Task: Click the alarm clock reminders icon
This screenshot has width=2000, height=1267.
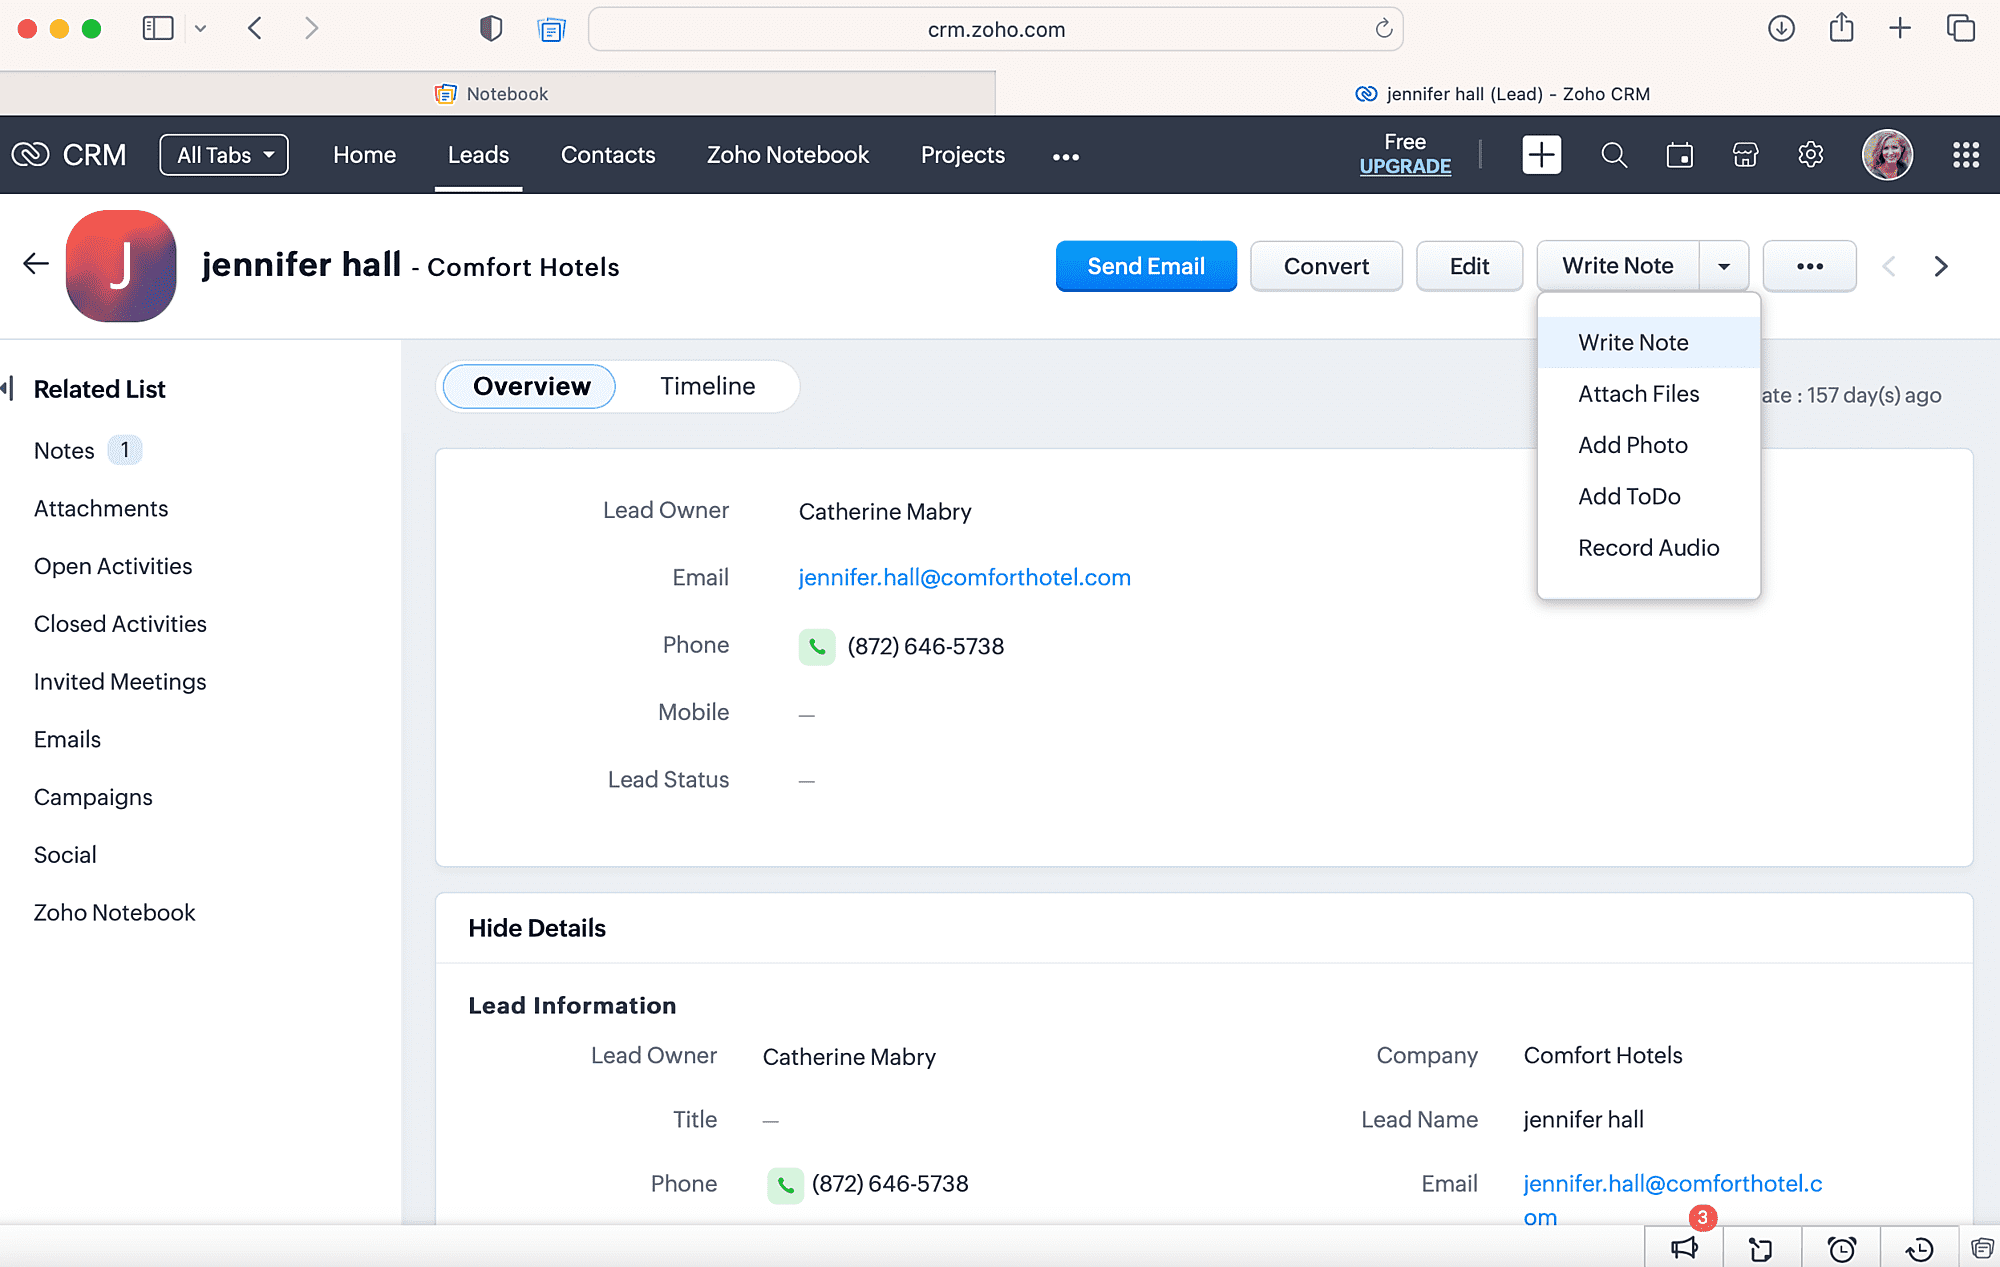Action: click(x=1841, y=1248)
